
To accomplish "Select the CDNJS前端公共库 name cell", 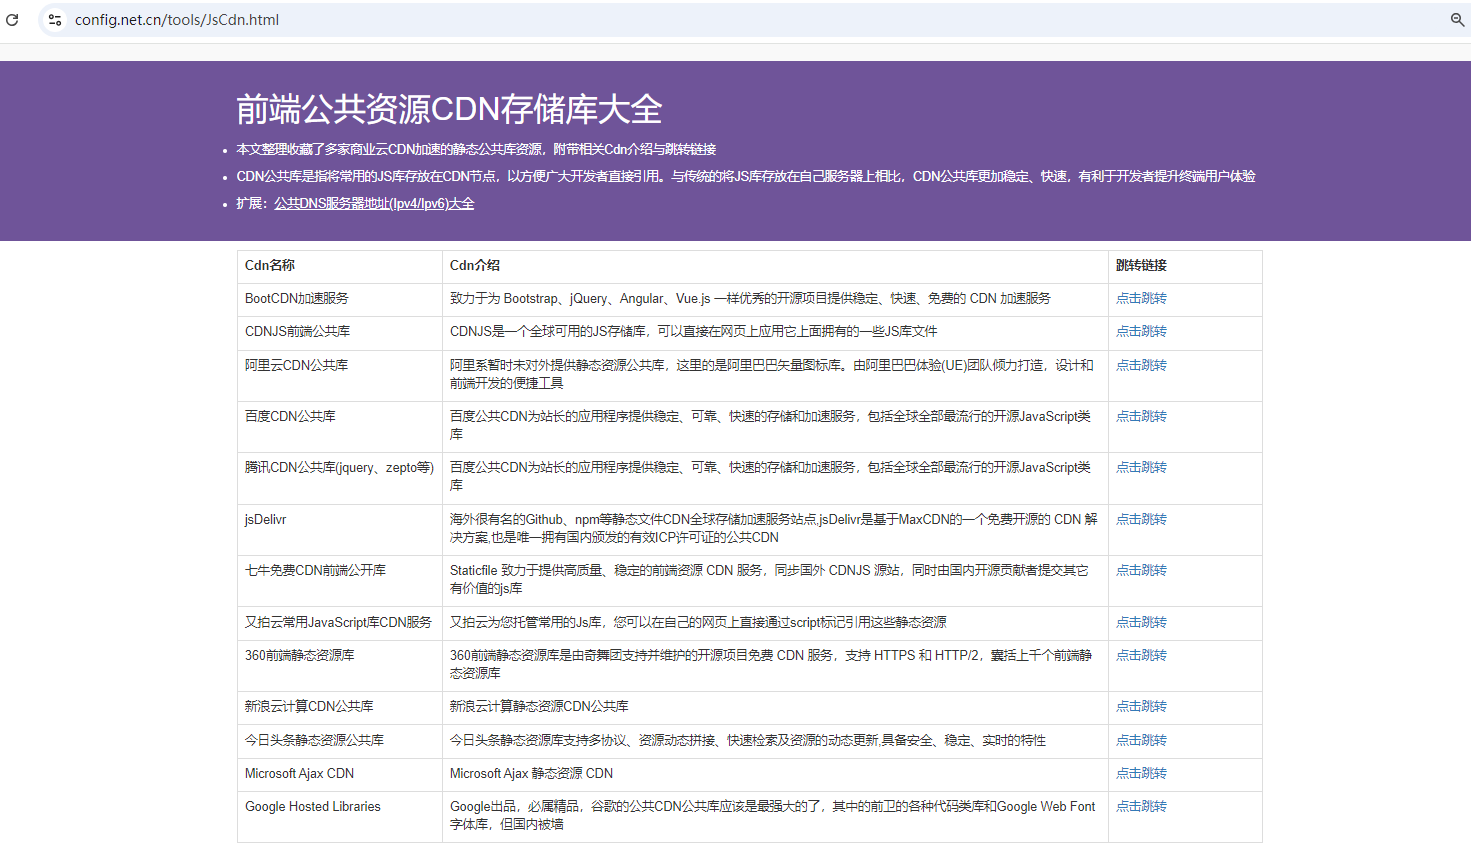I will (340, 332).
